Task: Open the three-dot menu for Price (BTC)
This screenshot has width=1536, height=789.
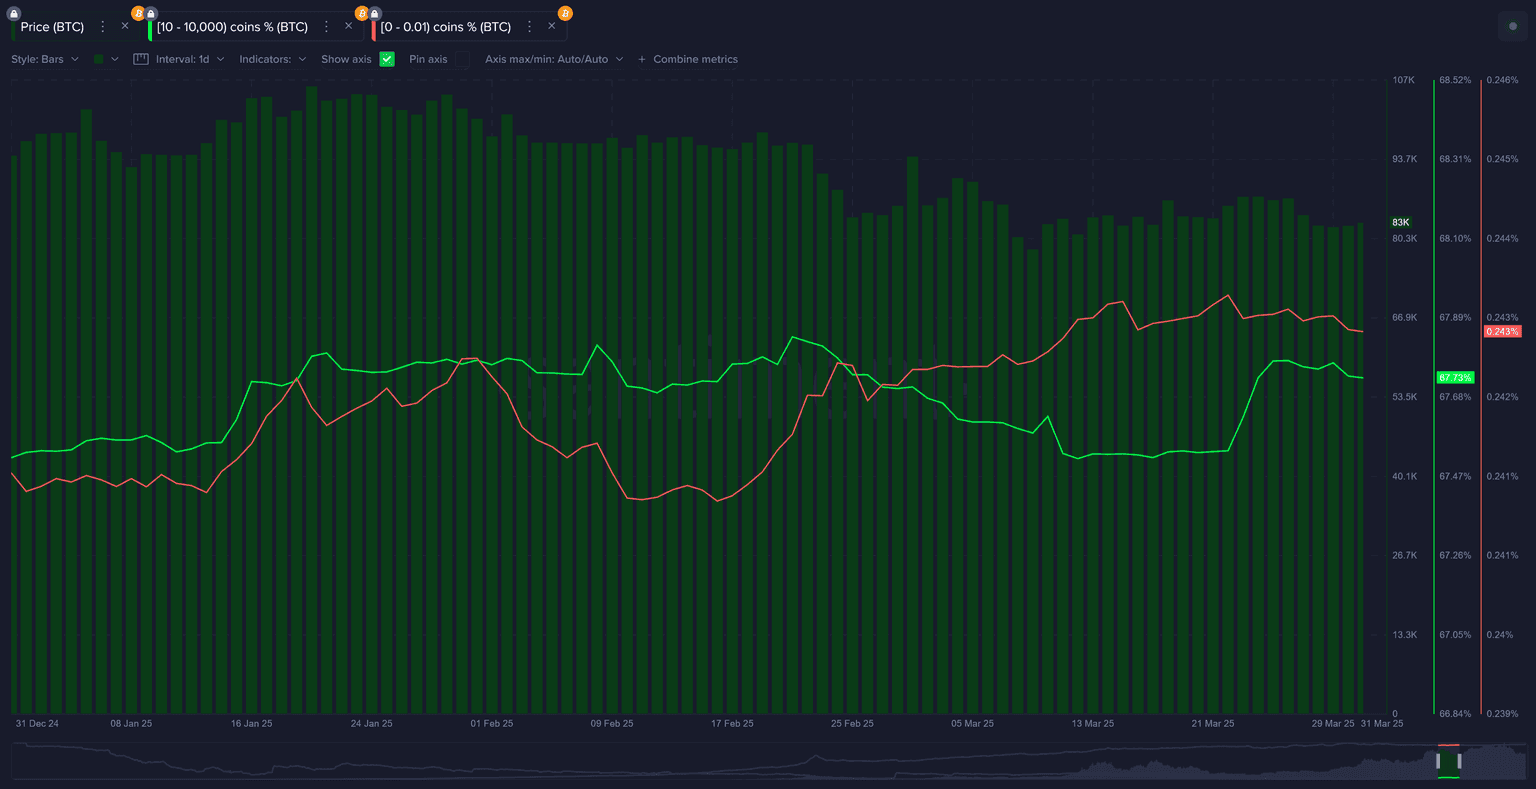Action: tap(103, 27)
